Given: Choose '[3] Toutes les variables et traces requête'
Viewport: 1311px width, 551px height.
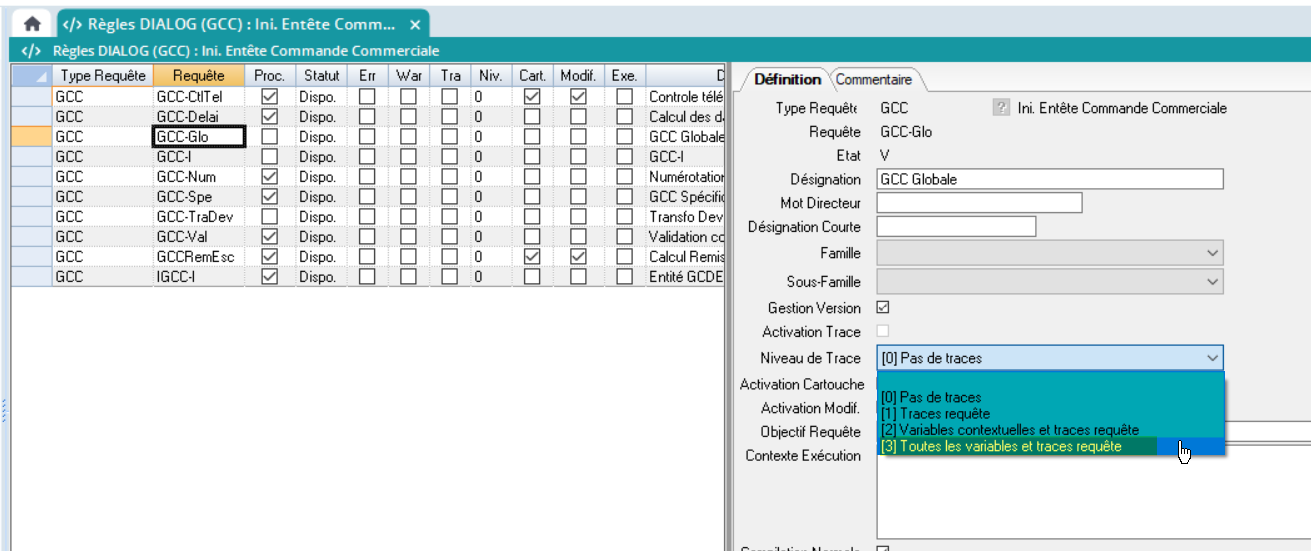Looking at the screenshot, I should (1000, 446).
